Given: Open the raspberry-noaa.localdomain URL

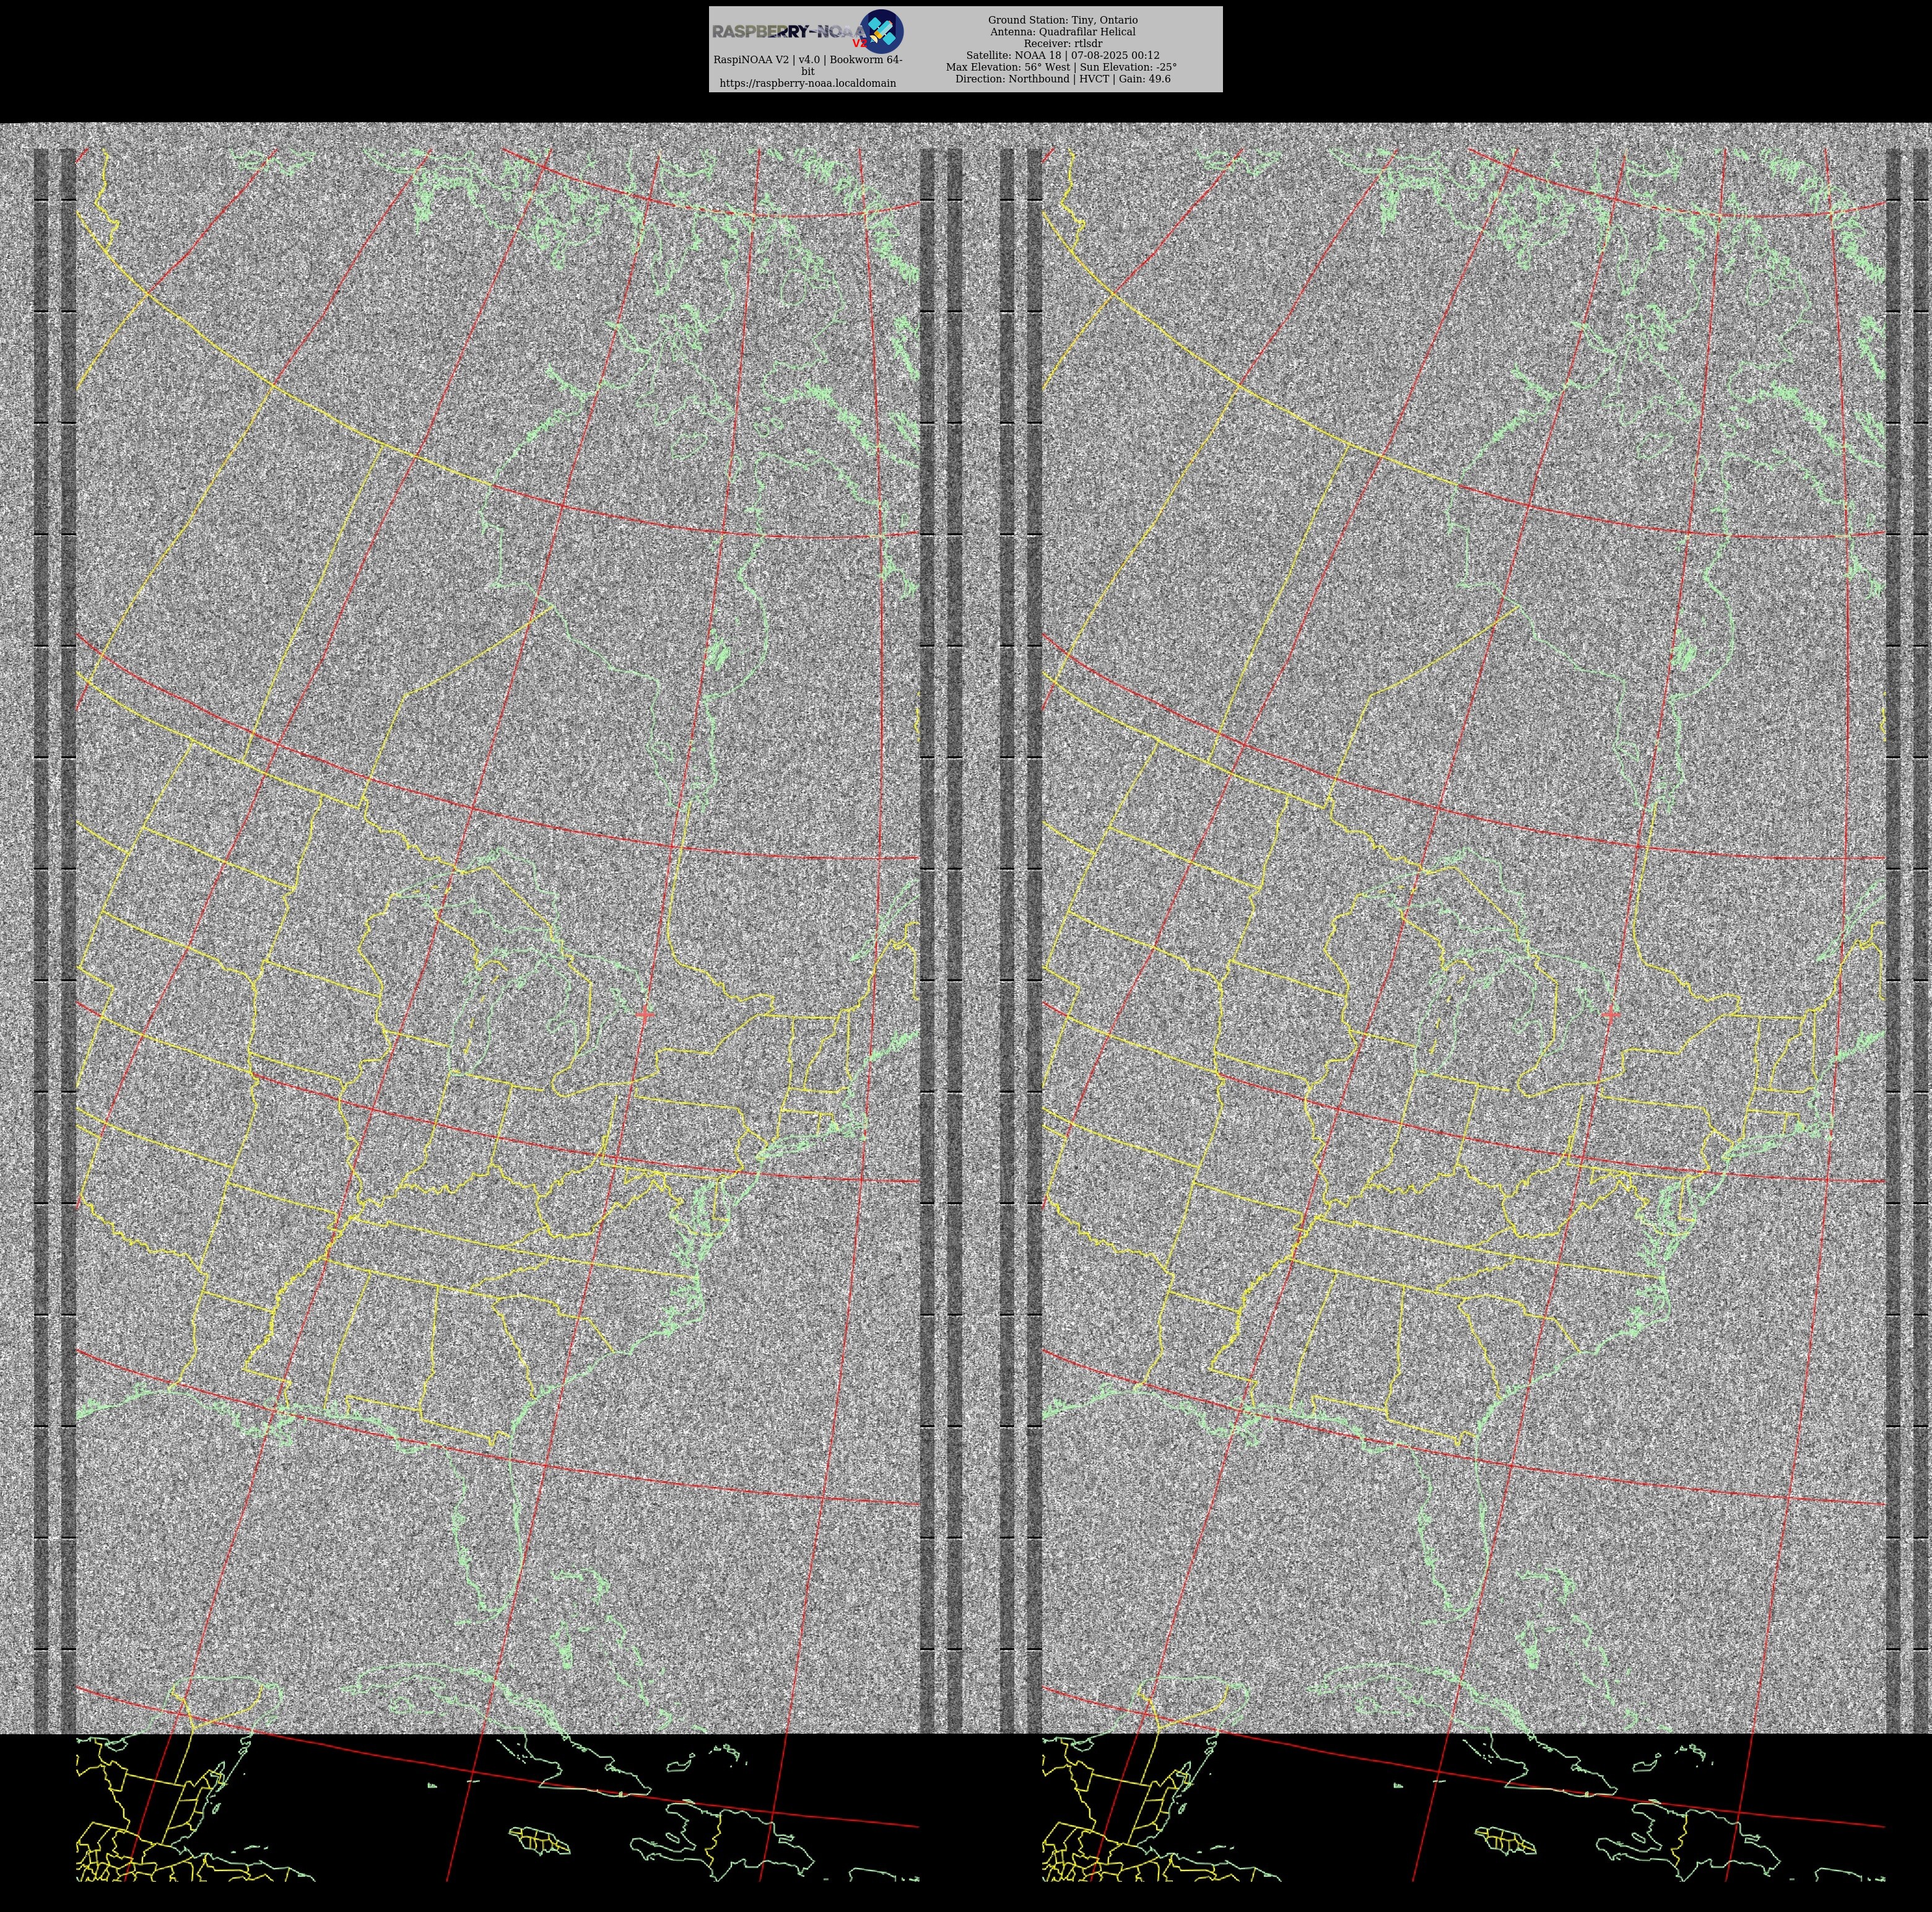Looking at the screenshot, I should pos(807,84).
